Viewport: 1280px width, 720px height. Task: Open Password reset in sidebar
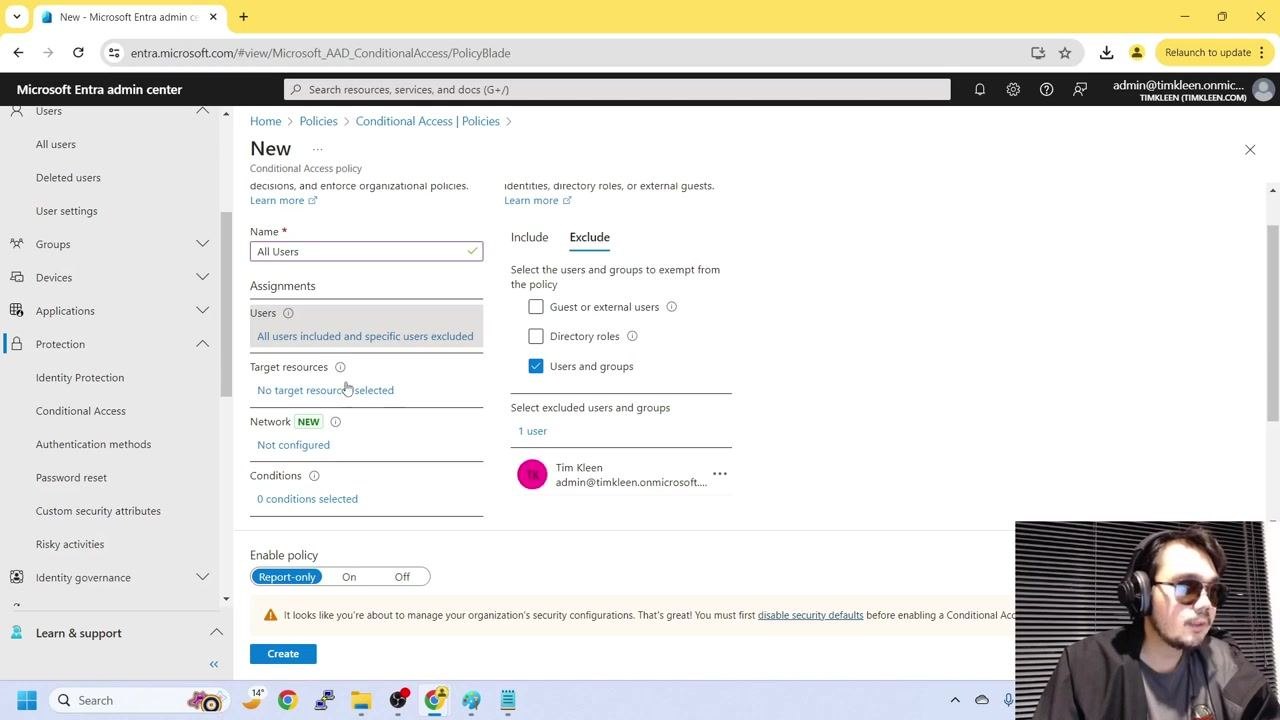point(71,478)
